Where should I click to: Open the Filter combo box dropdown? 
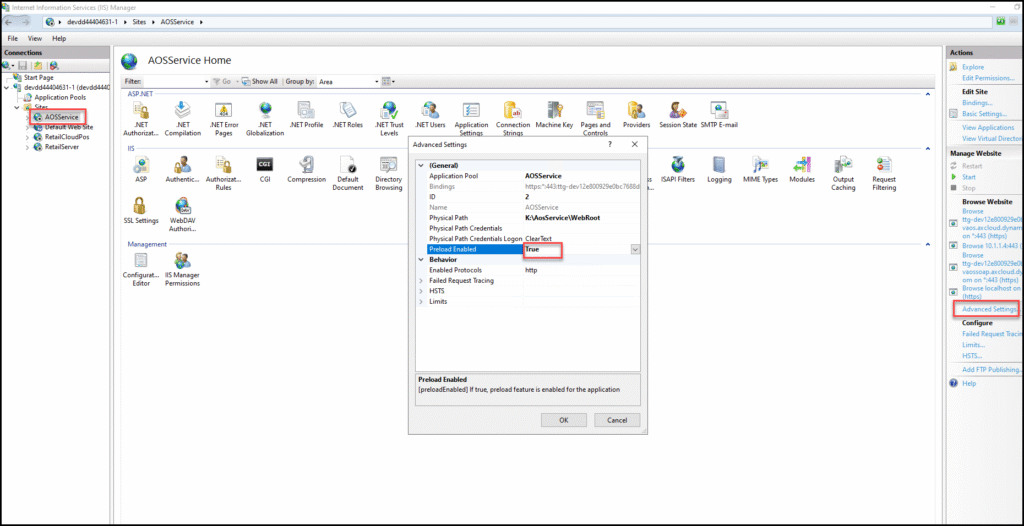[207, 82]
